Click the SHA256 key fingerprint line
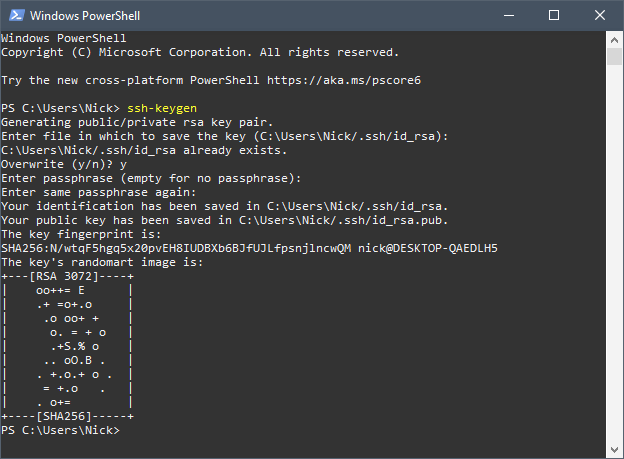Screen dimensions: 624x459 [x=249, y=248]
